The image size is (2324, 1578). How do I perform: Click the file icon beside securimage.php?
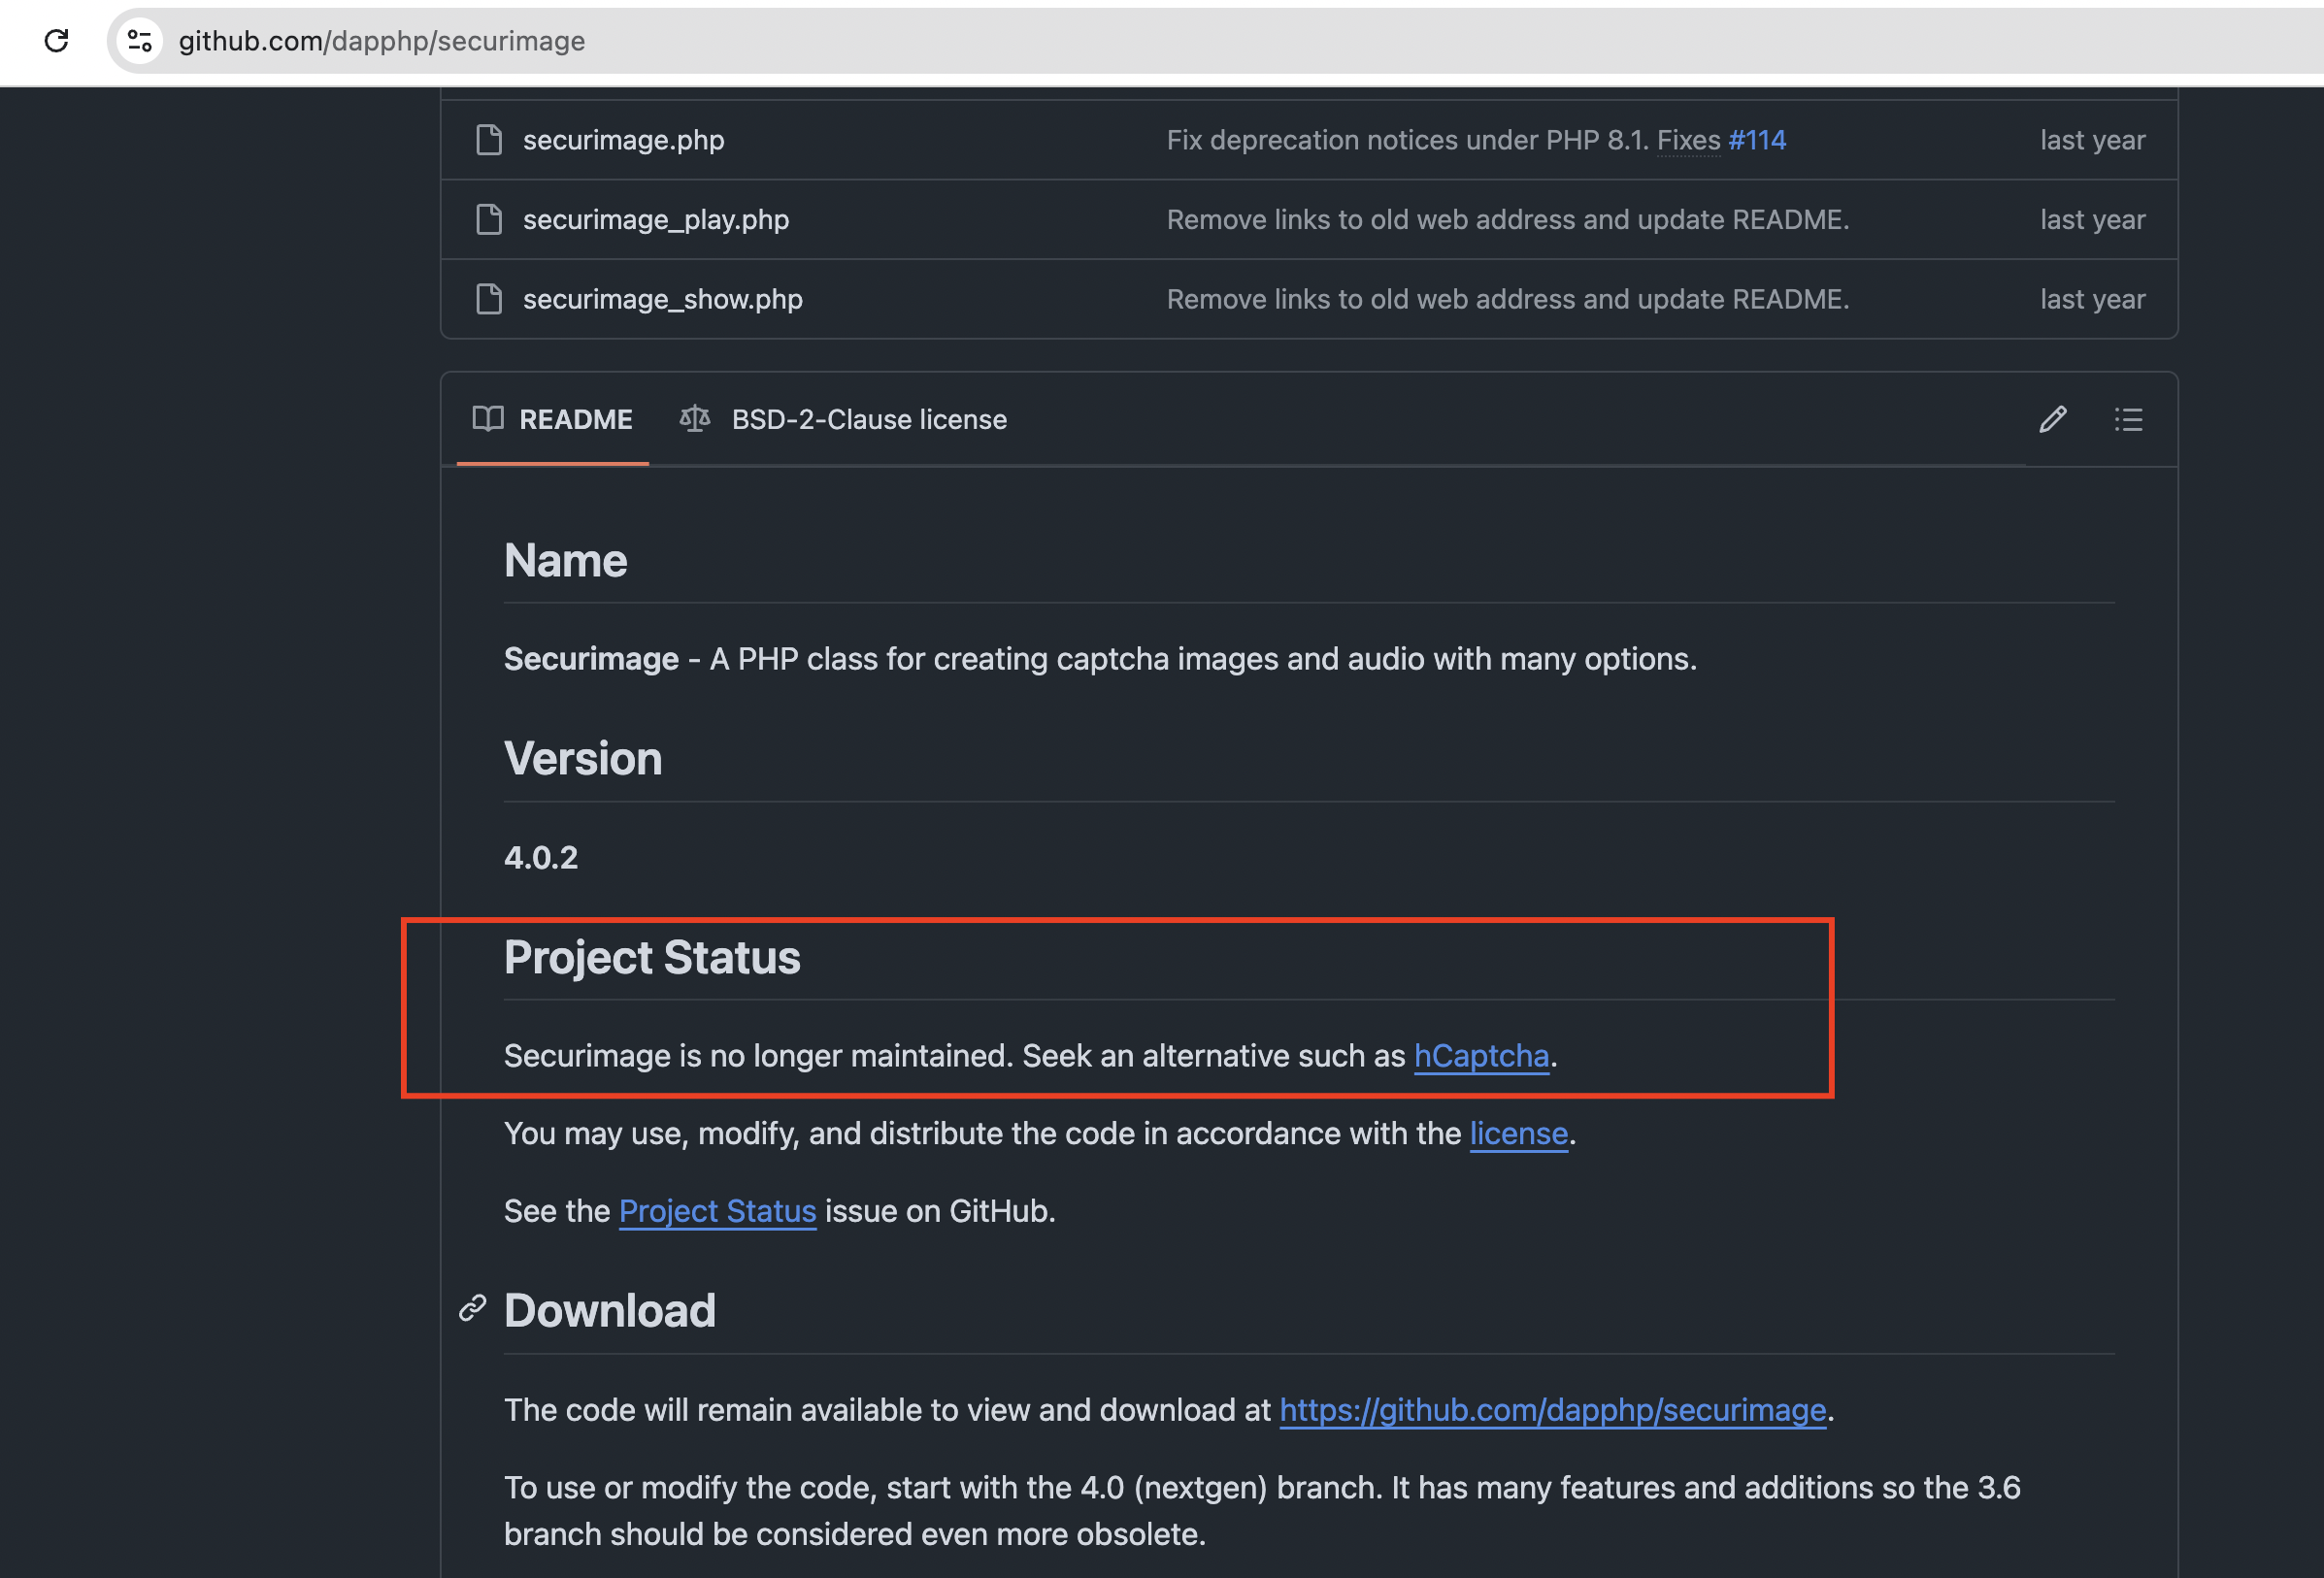coord(489,140)
